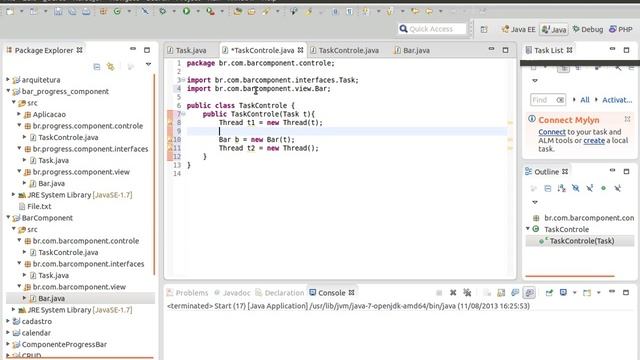Toggle Hide Non-Public Members in Outline

[603, 188]
